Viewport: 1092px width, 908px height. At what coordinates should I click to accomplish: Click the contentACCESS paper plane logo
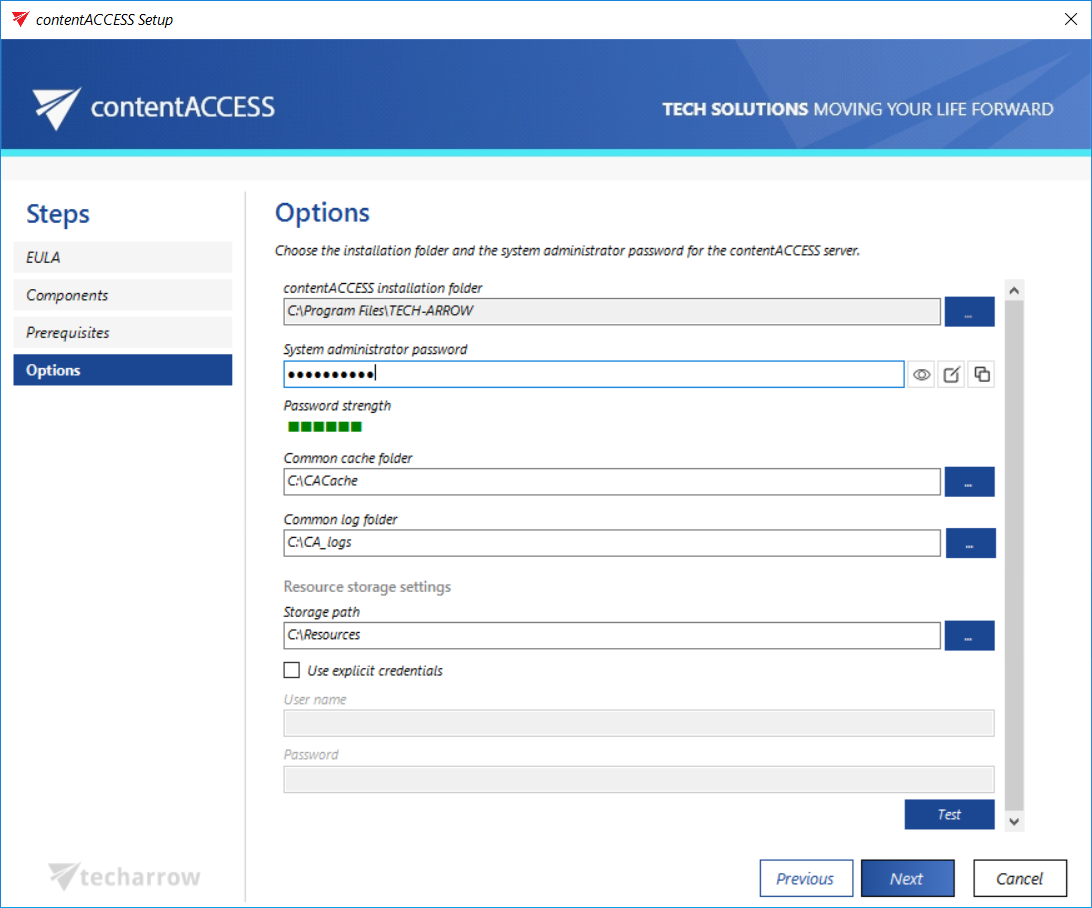click(56, 108)
